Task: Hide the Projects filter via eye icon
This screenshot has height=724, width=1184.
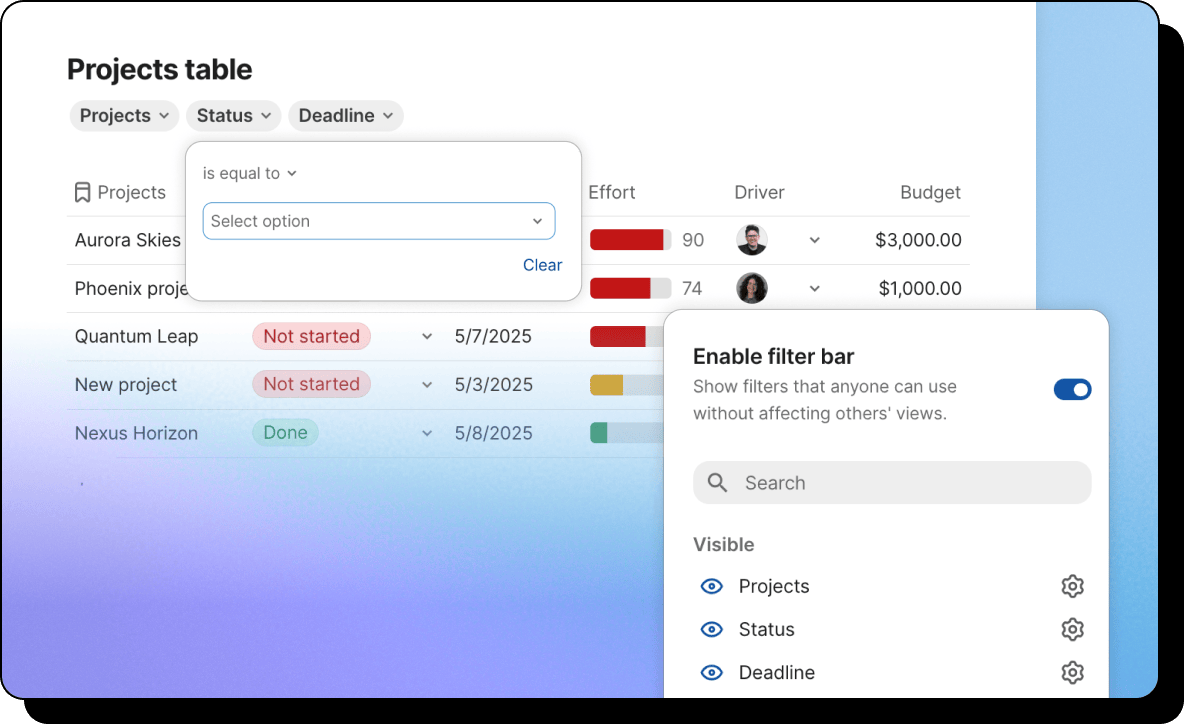Action: pyautogui.click(x=711, y=586)
